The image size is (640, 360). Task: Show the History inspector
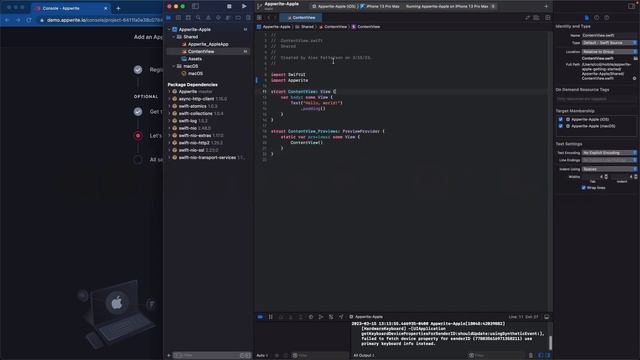(597, 18)
